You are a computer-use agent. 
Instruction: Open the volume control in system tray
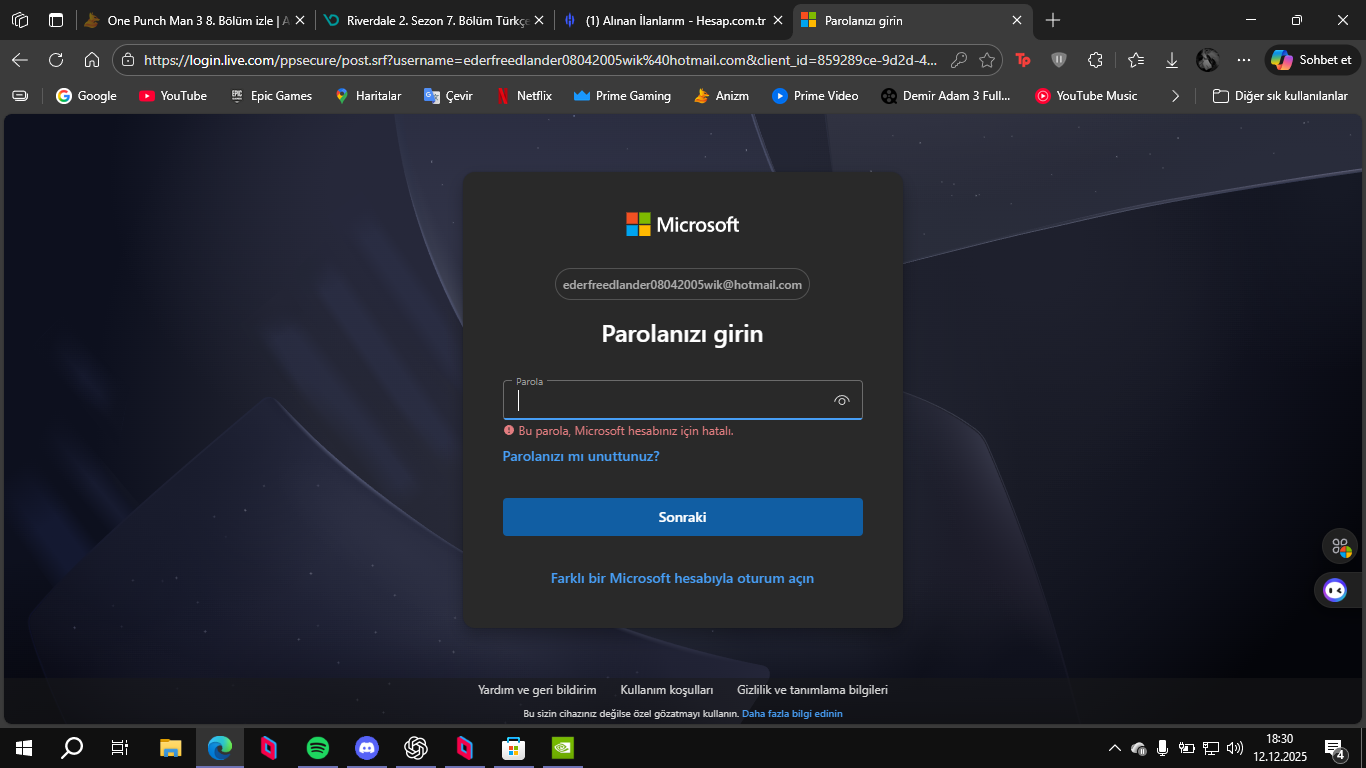pos(1234,748)
